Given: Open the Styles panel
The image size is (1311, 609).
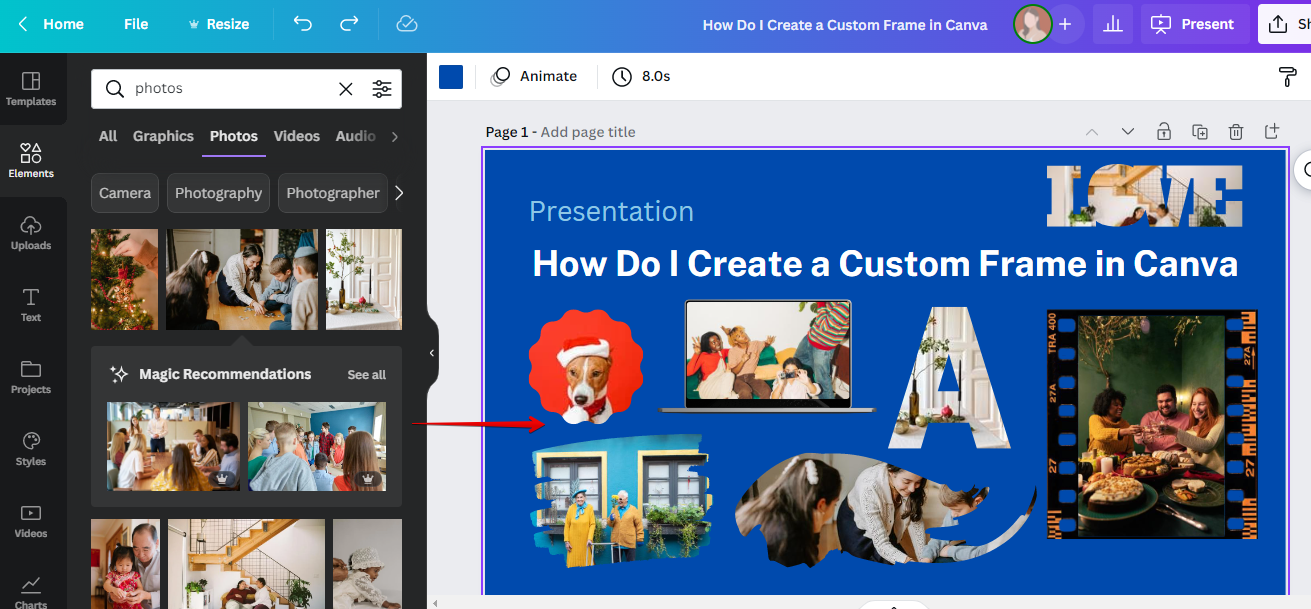Looking at the screenshot, I should (x=31, y=446).
